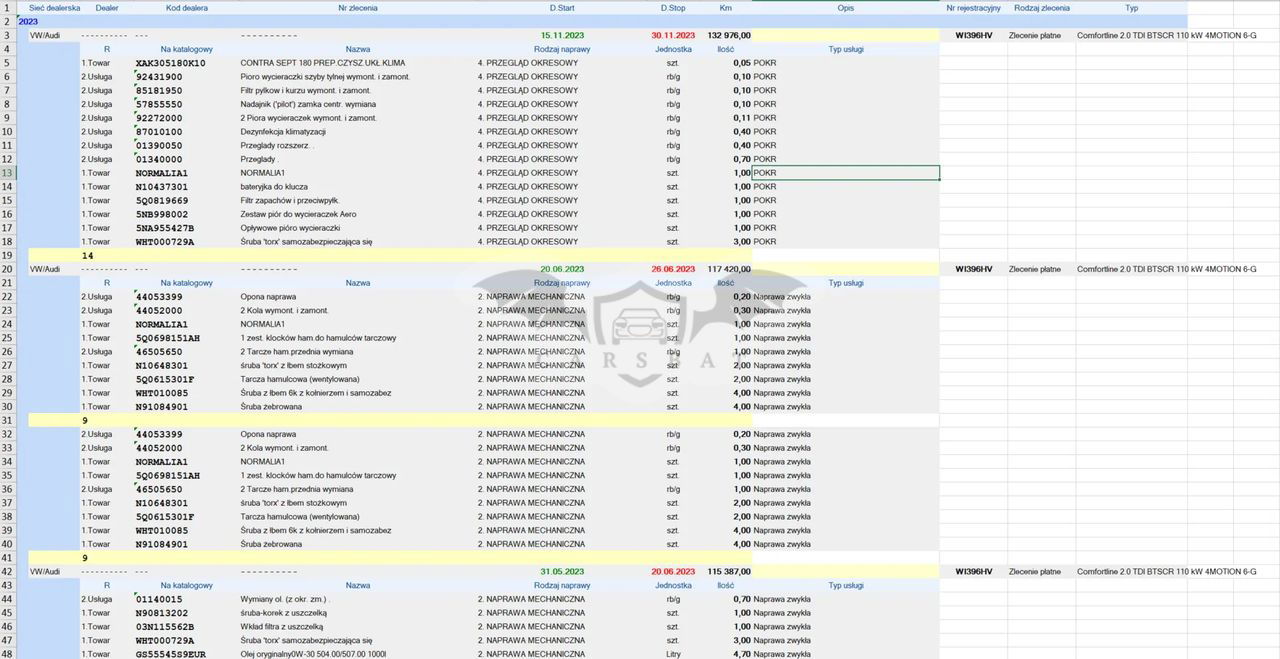Select row header number 1

[x=7, y=8]
